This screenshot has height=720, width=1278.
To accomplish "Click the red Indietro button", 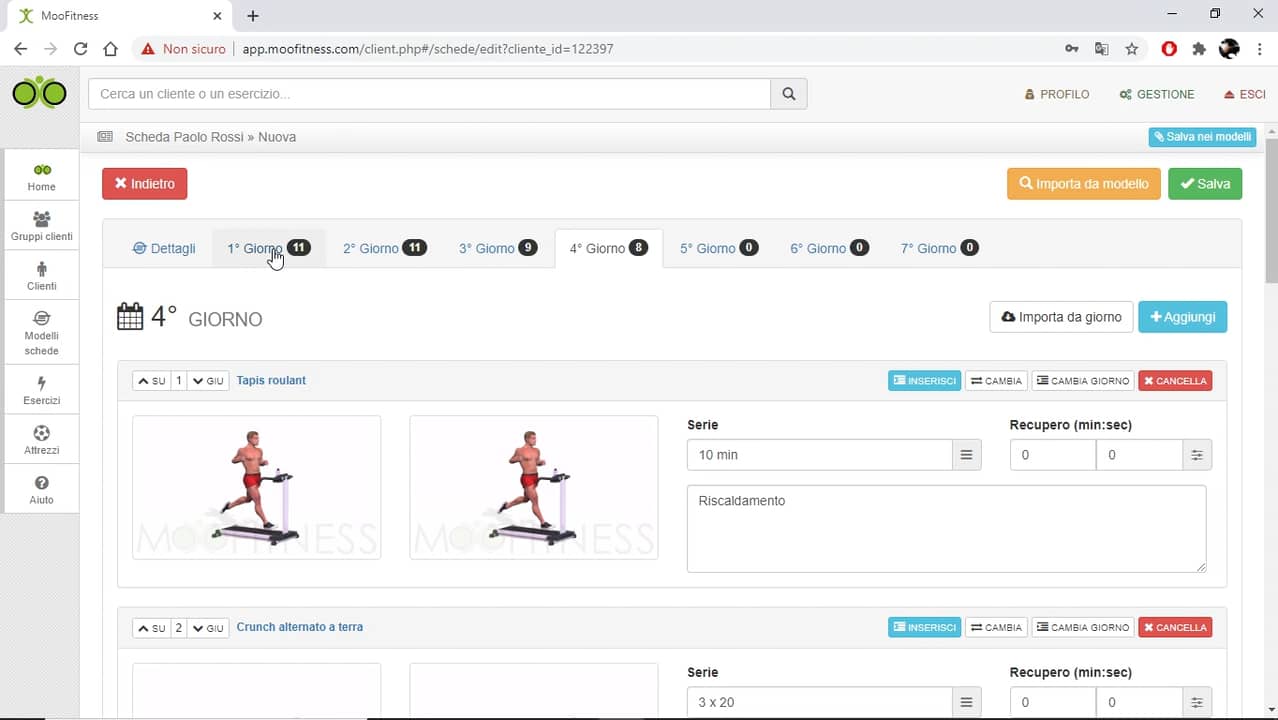I will click(x=145, y=184).
